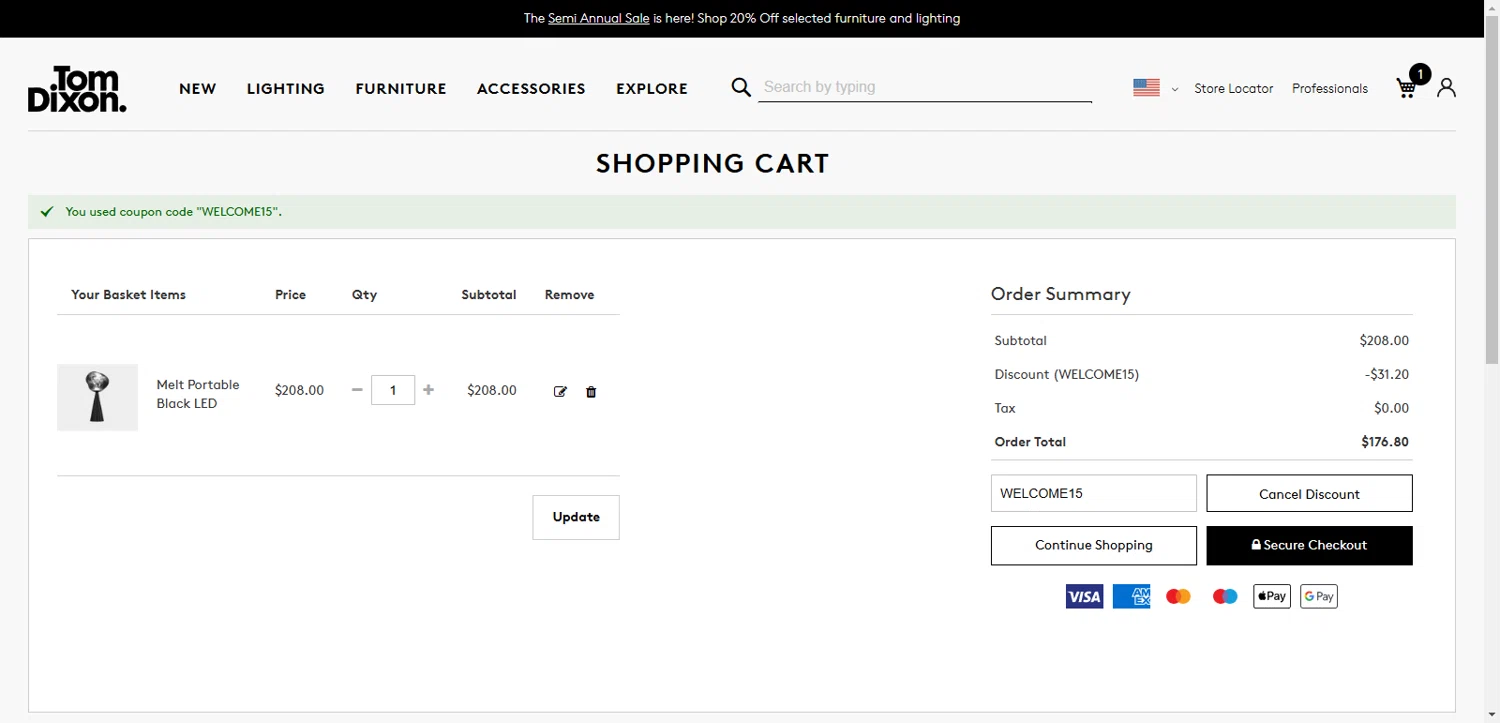Click the Tax $0.00 value

tap(1391, 408)
